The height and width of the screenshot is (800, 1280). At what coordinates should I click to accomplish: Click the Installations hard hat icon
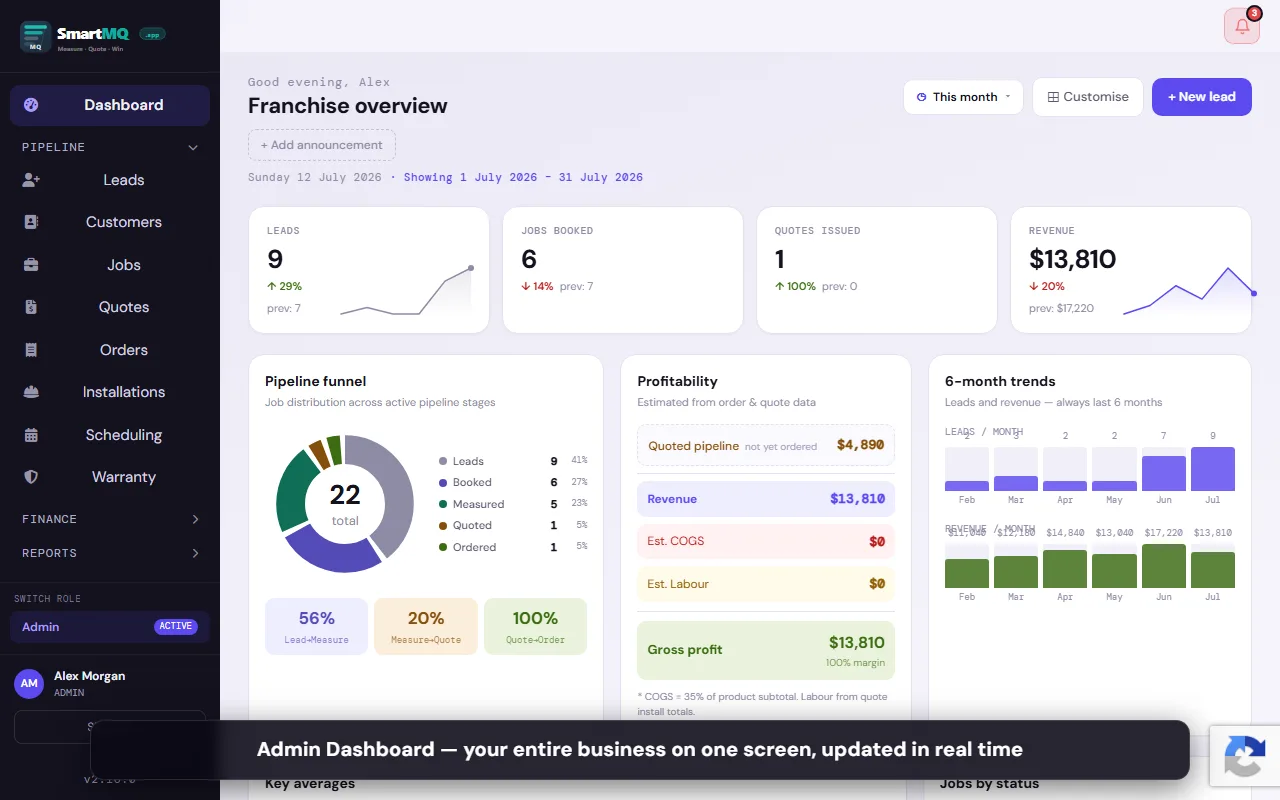point(31,392)
